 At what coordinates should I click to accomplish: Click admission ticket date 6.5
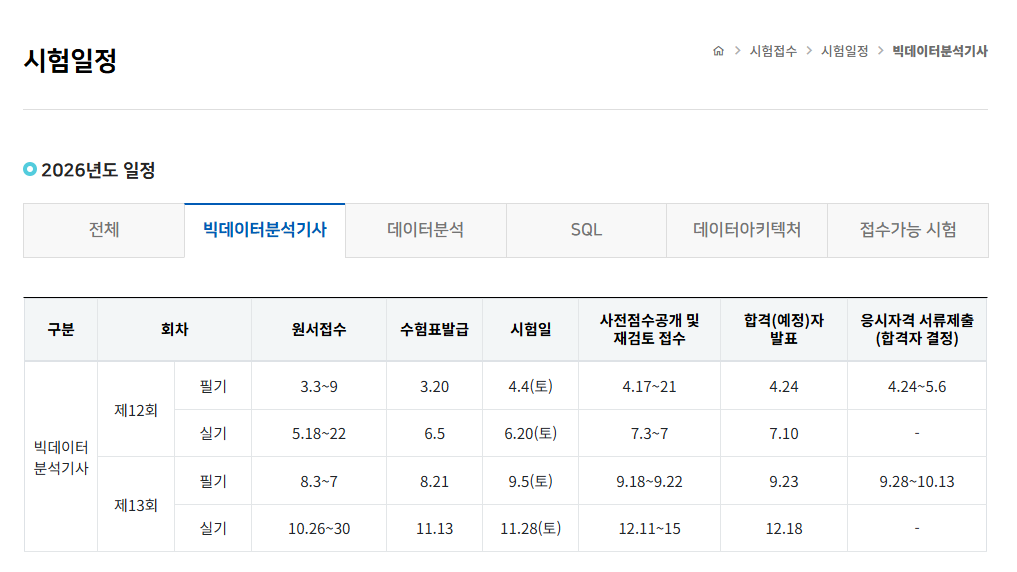(x=435, y=433)
